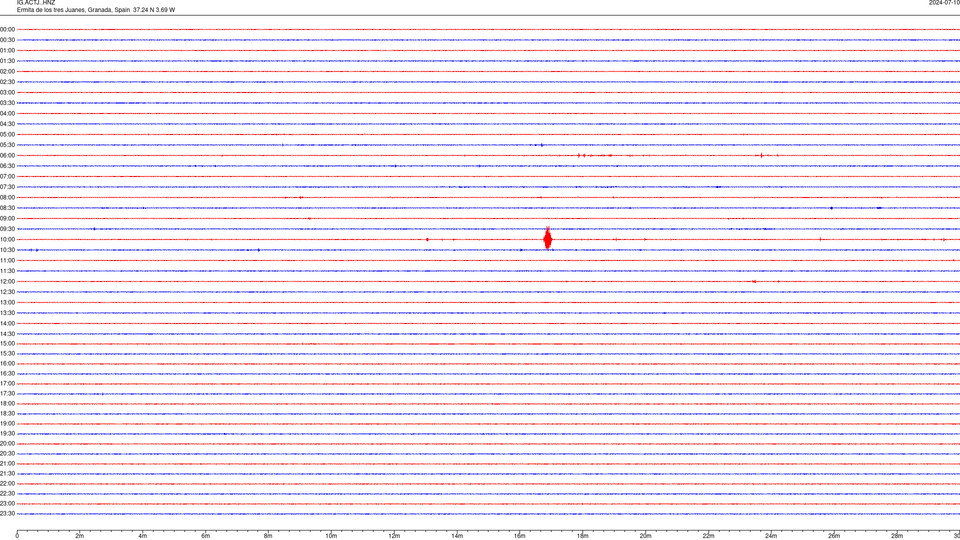
Task: Click the '6m' tick label on the time axis
Action: (x=205, y=536)
